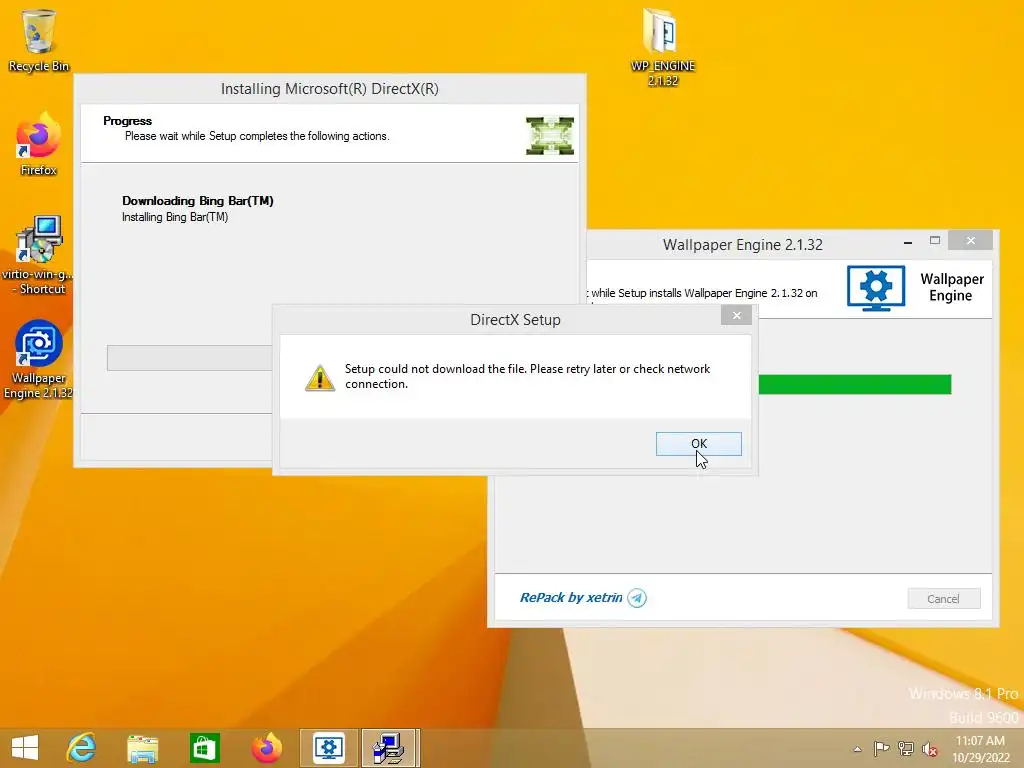The image size is (1024, 768).
Task: Minimize the Wallpaper Engine 2.1.32 window
Action: tap(907, 242)
